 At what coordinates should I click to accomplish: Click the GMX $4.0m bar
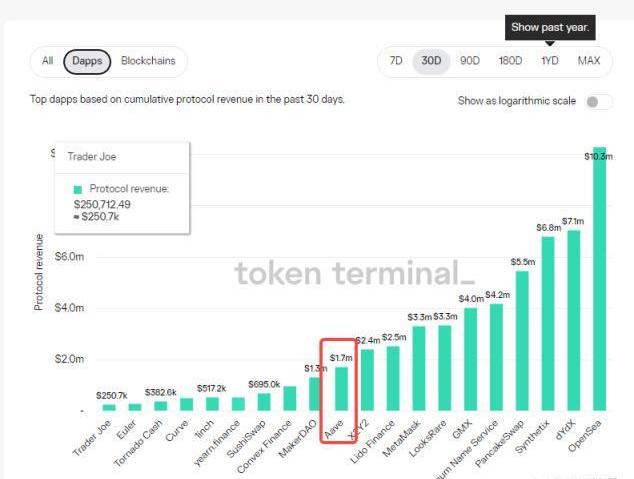coord(470,359)
